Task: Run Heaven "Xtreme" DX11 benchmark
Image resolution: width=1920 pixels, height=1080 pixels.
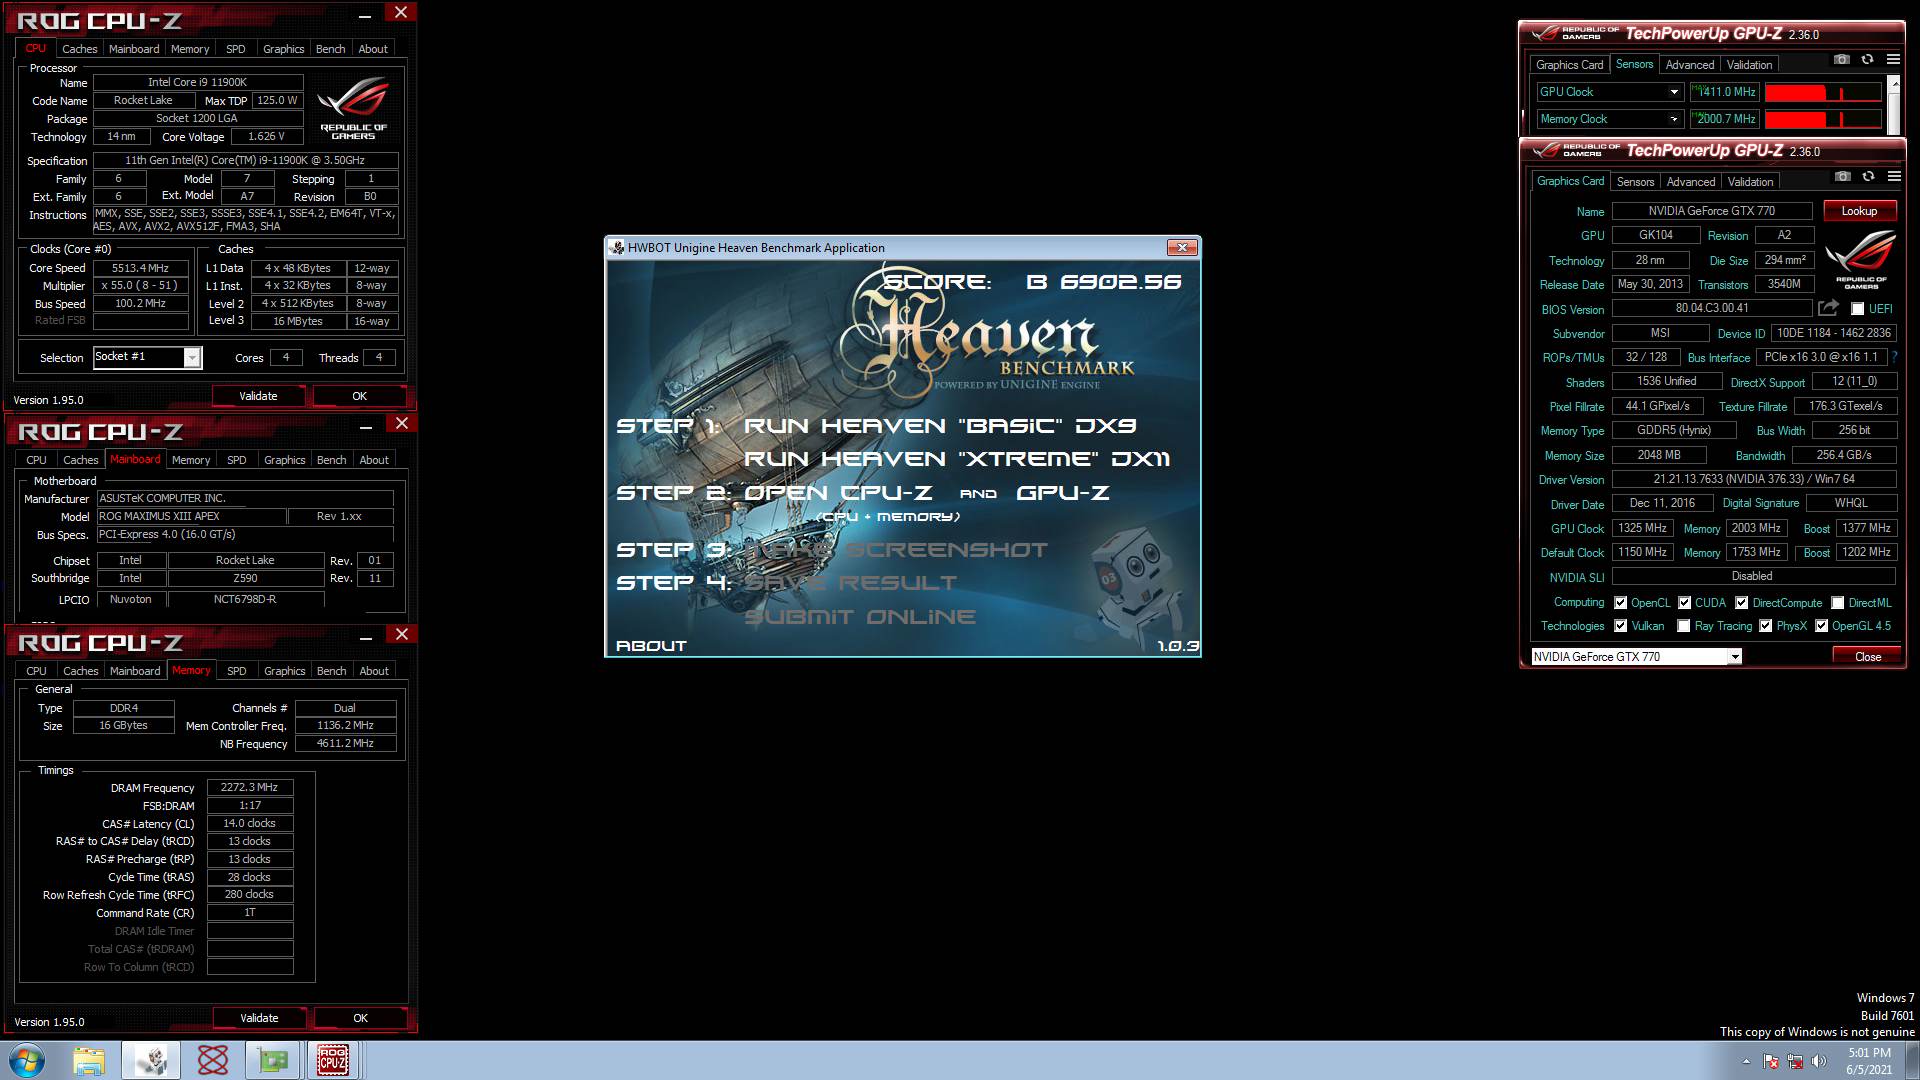Action: pos(957,459)
